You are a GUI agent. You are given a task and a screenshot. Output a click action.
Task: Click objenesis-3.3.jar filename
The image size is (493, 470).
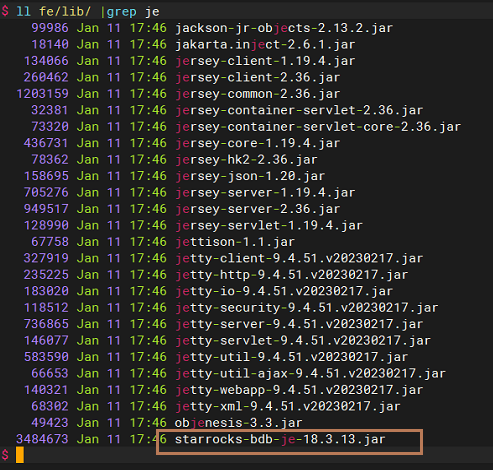click(x=239, y=423)
